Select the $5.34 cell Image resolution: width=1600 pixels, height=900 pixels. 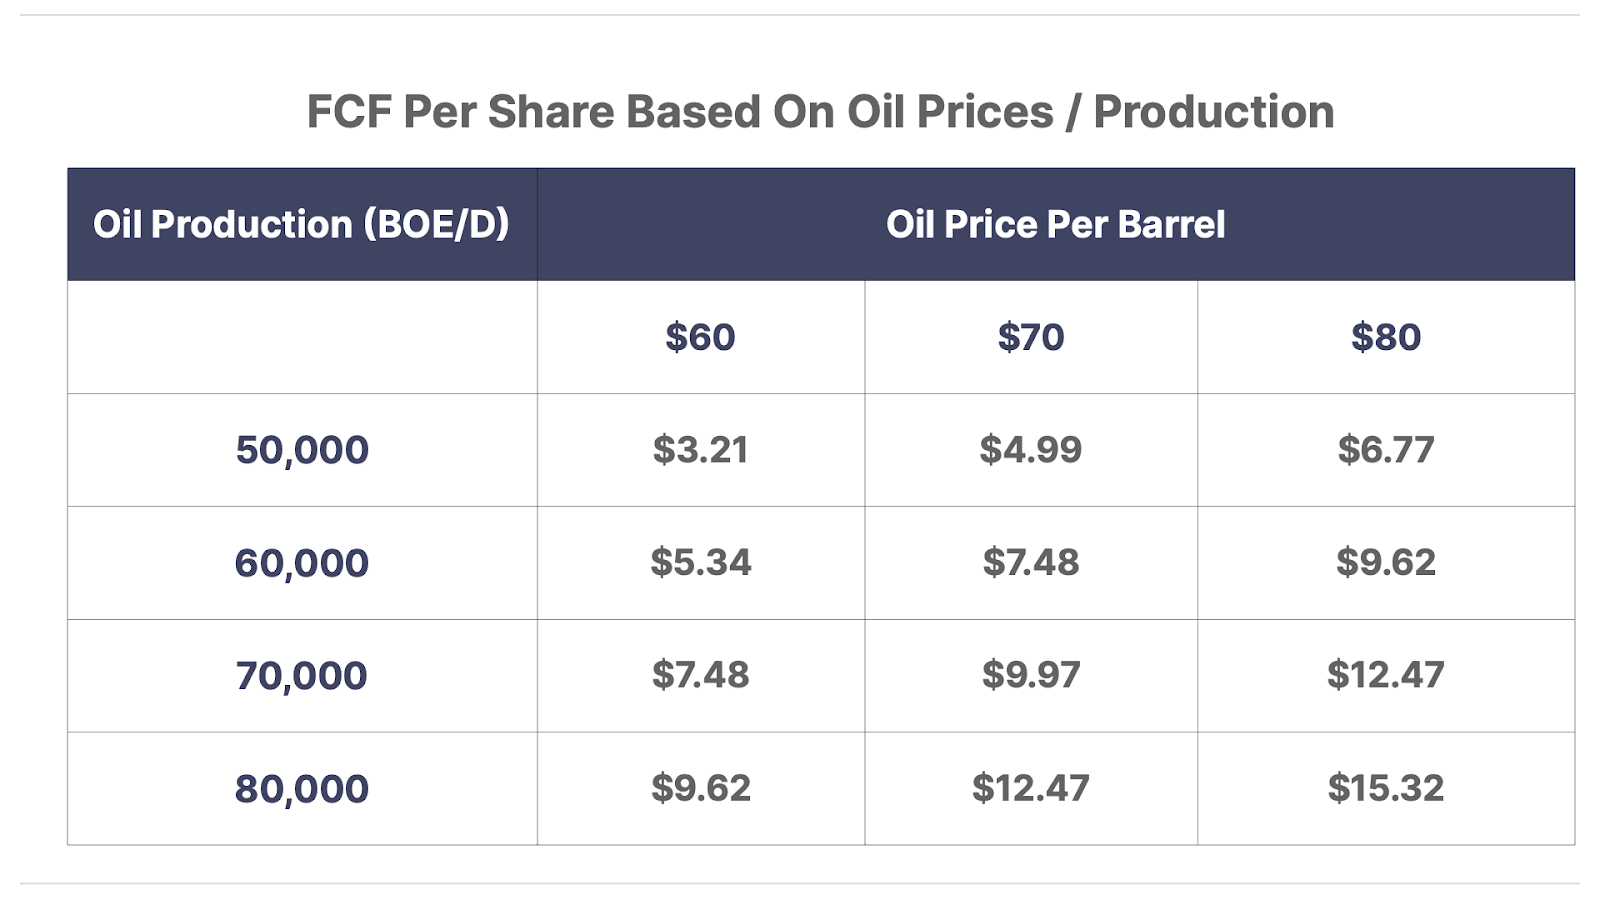tap(701, 563)
